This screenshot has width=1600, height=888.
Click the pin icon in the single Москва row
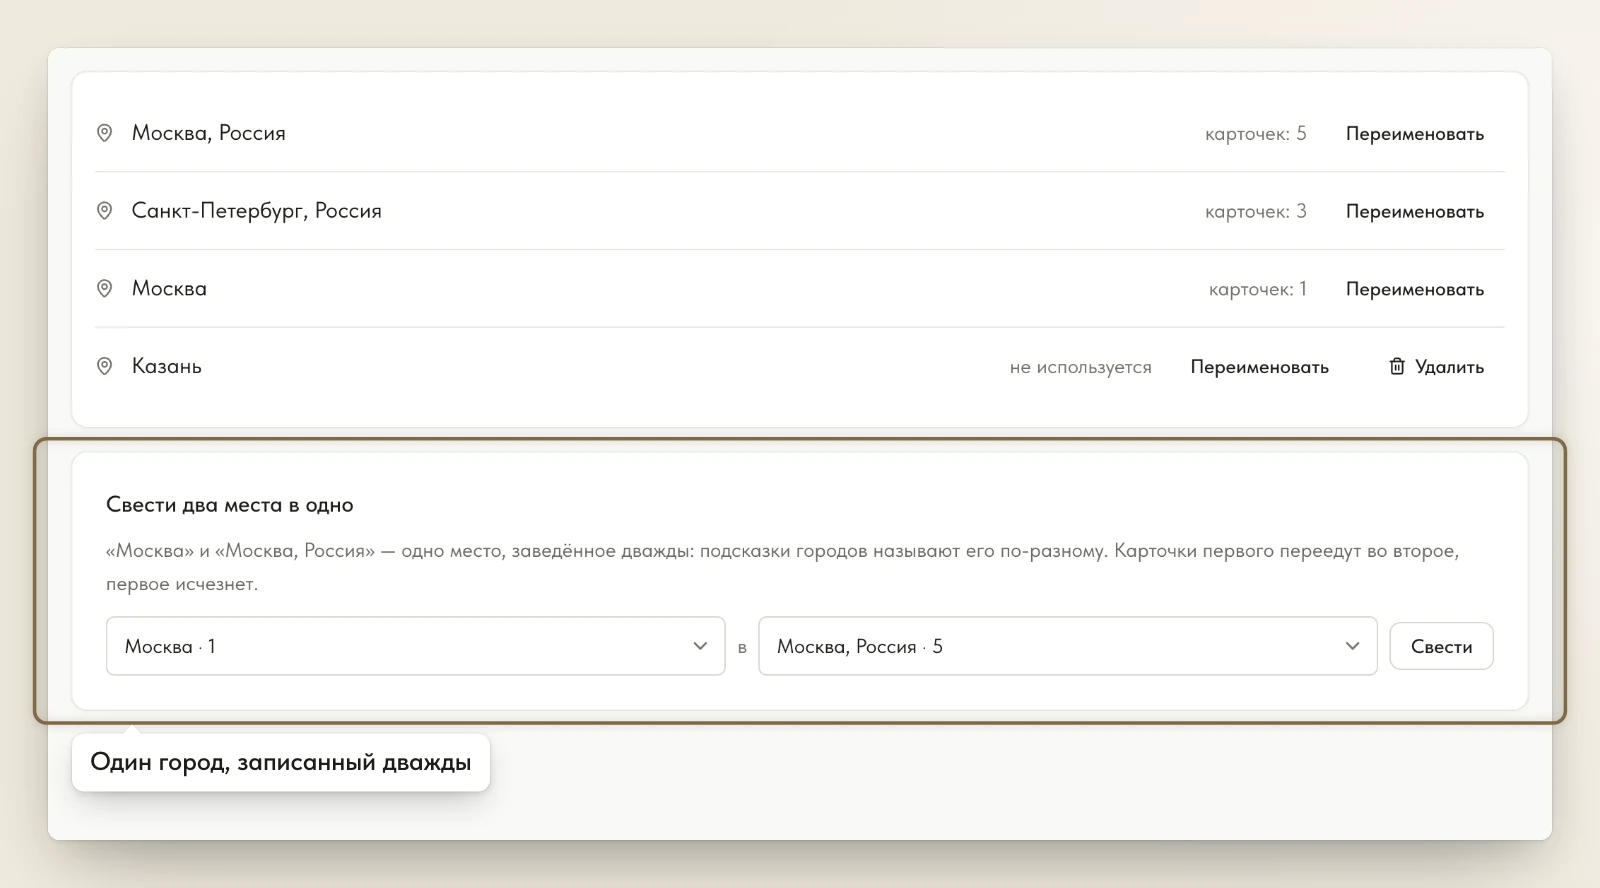104,288
